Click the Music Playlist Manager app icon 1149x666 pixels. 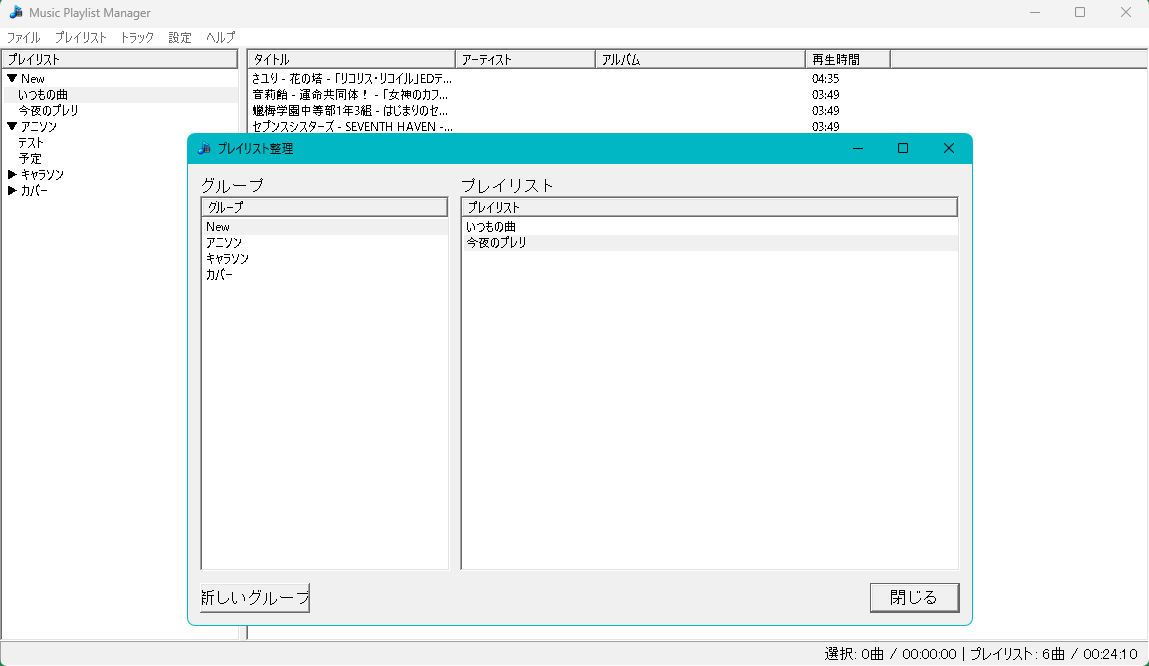(x=15, y=12)
